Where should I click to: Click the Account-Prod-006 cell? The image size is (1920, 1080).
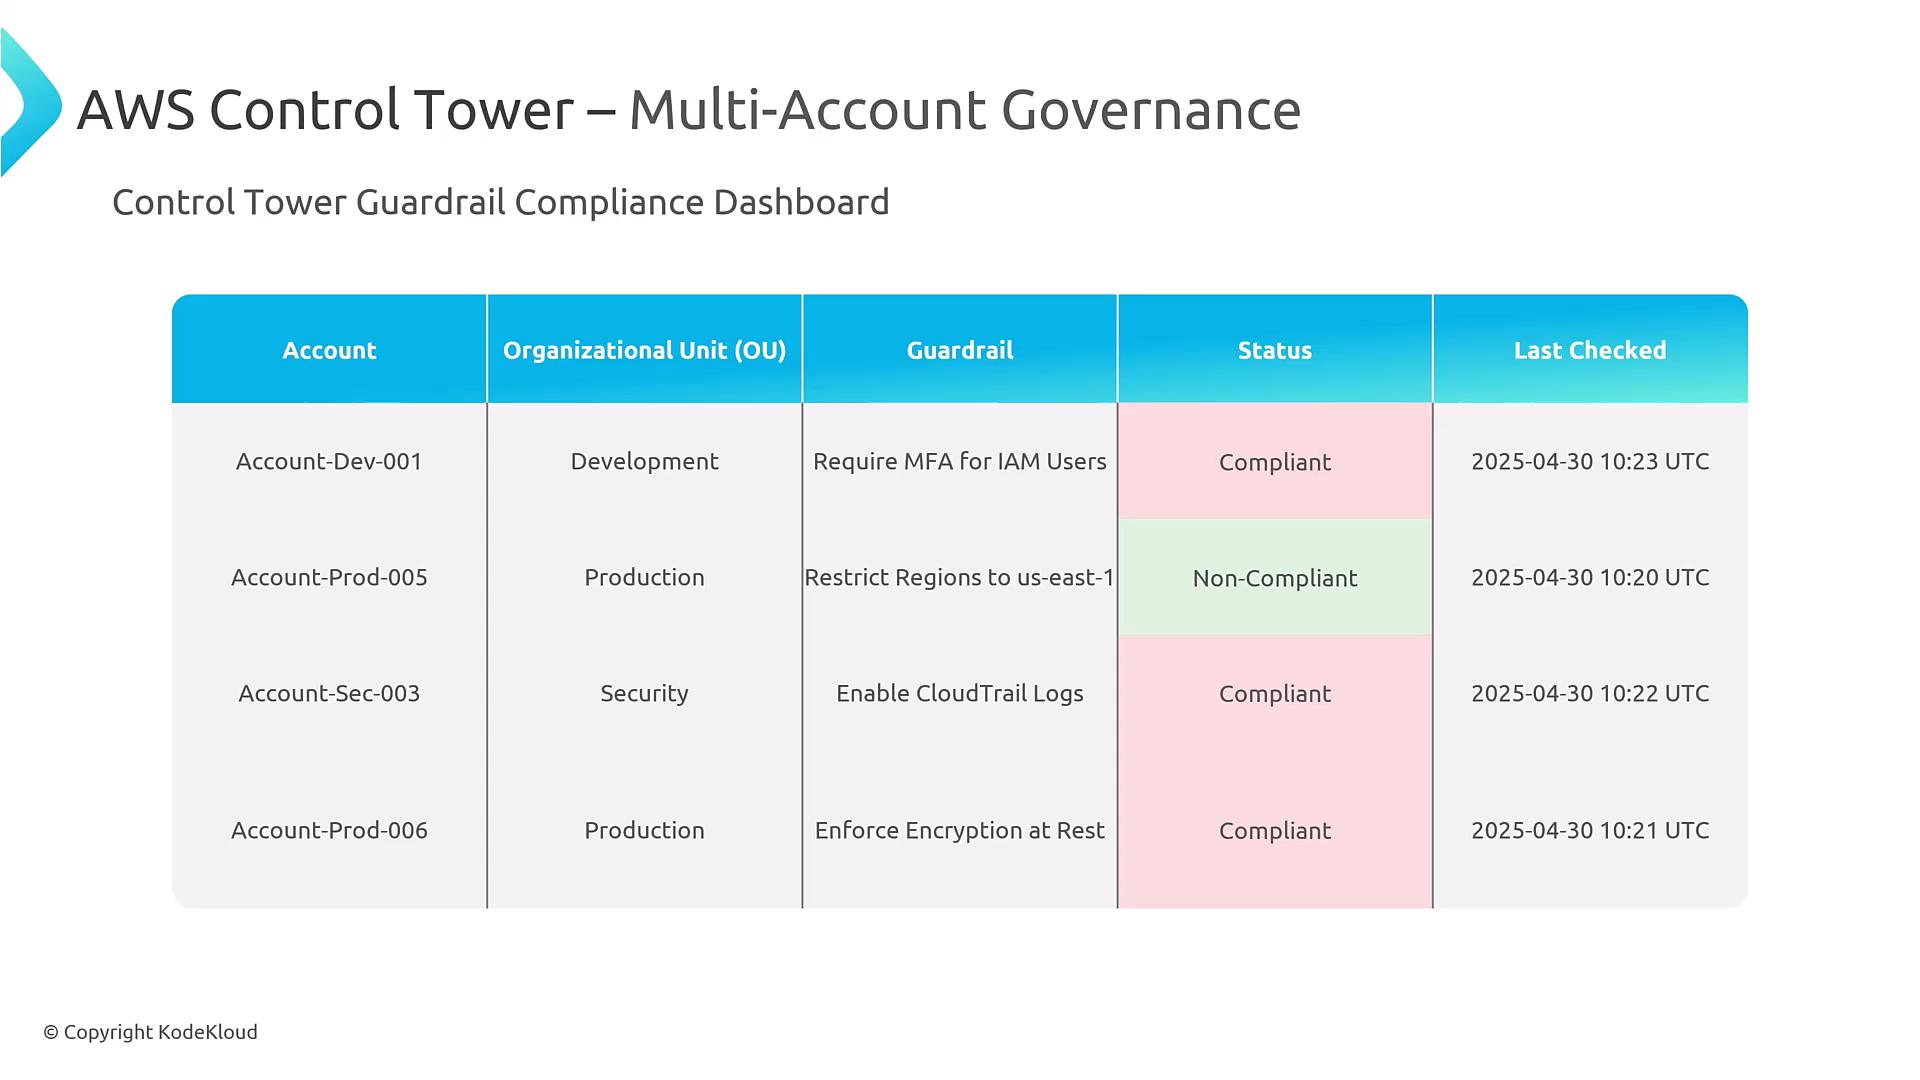point(329,830)
